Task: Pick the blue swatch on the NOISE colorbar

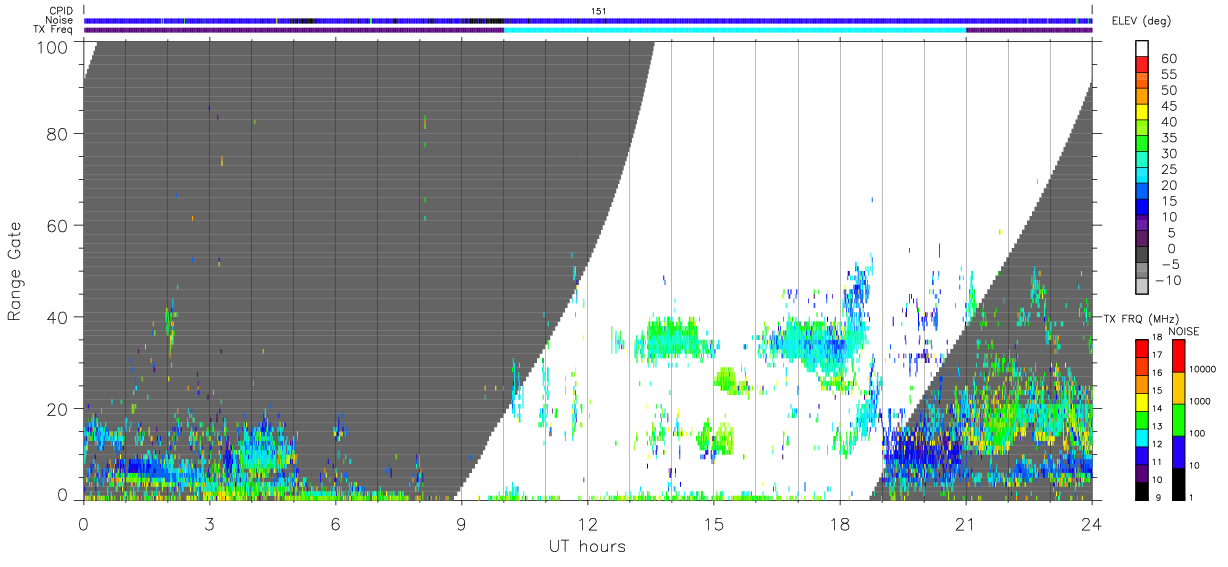Action: tap(1178, 452)
